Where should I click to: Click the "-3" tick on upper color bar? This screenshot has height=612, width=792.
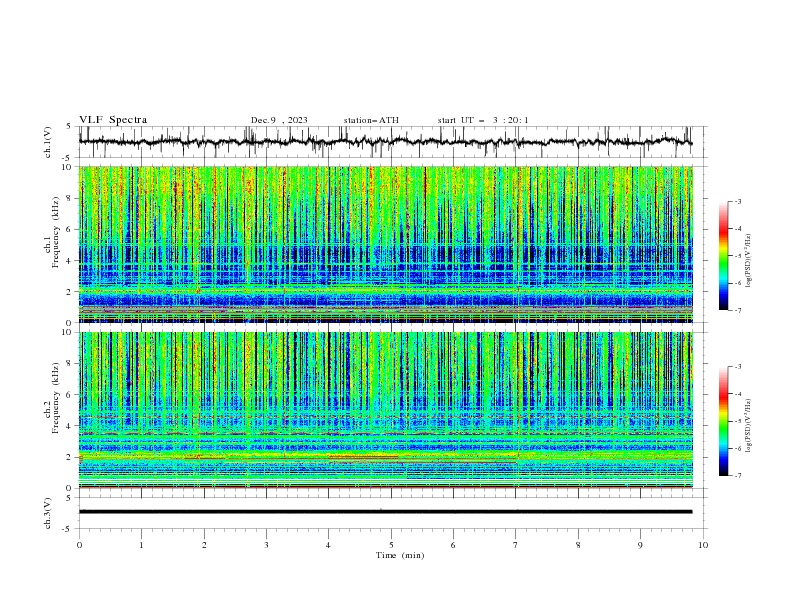(738, 201)
